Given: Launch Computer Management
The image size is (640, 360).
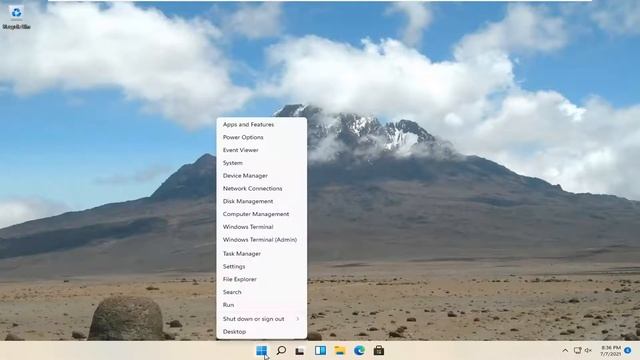Looking at the screenshot, I should 262,214.
